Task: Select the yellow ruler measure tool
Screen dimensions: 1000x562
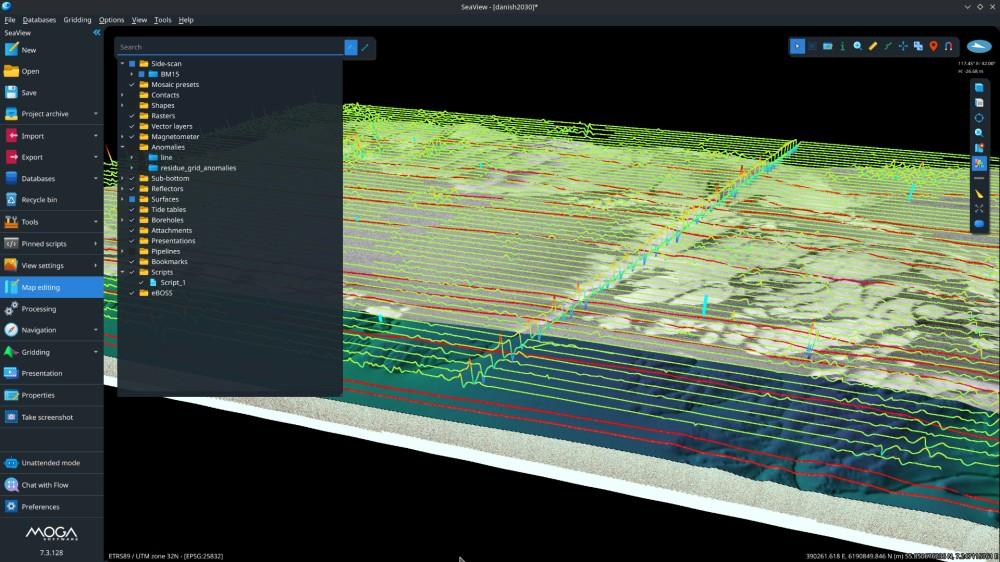Action: (873, 46)
